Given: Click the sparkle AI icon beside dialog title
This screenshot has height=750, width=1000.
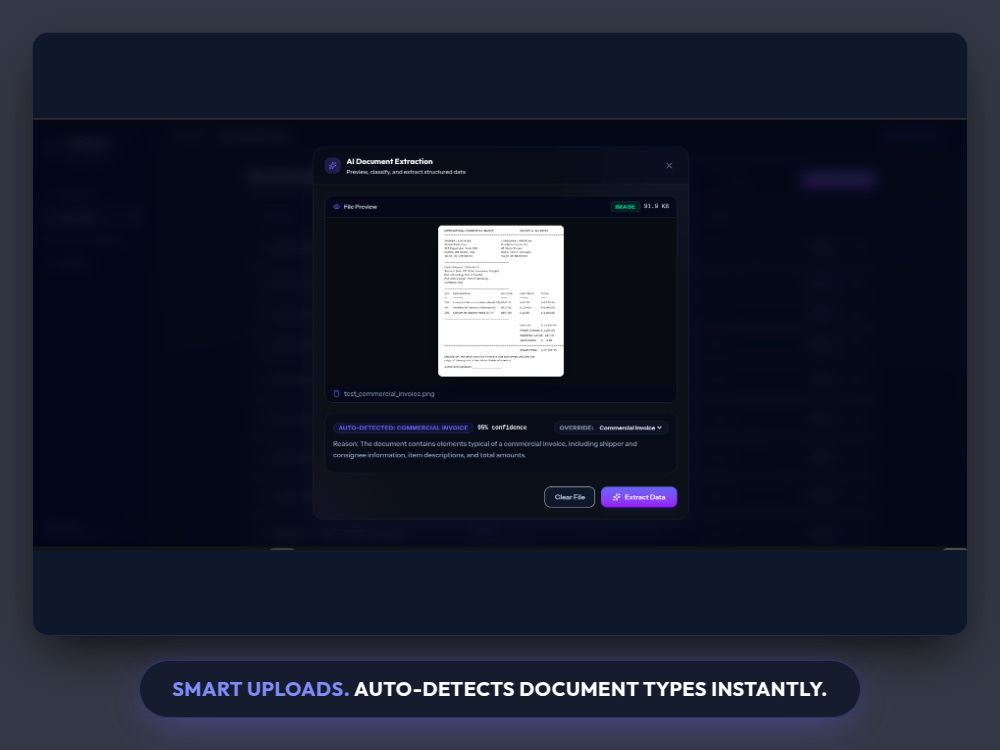Looking at the screenshot, I should tap(332, 166).
